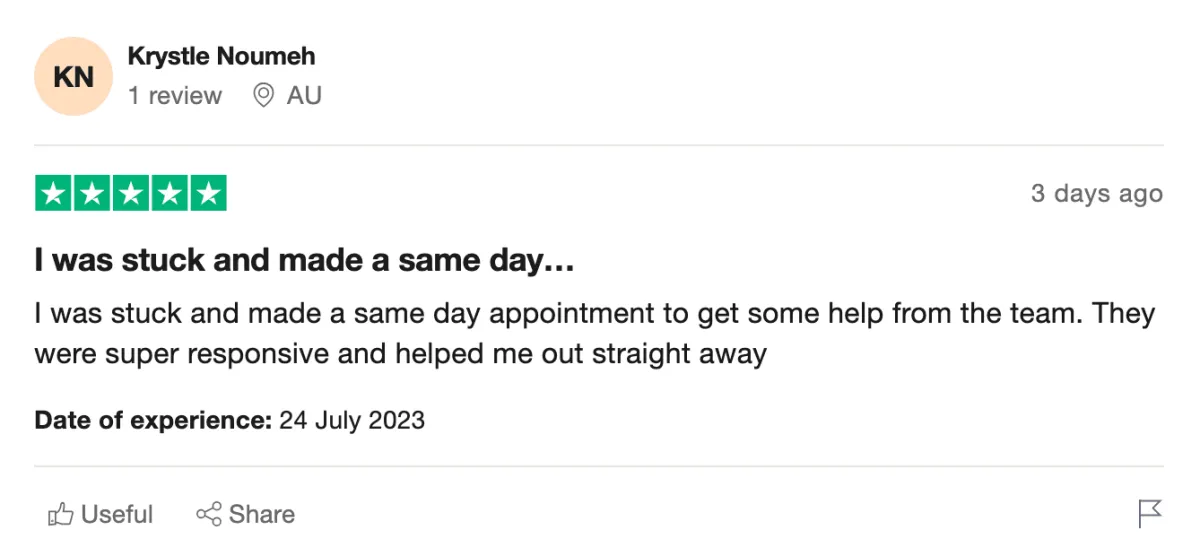Click the third green rating star
The height and width of the screenshot is (556, 1200).
(131, 193)
